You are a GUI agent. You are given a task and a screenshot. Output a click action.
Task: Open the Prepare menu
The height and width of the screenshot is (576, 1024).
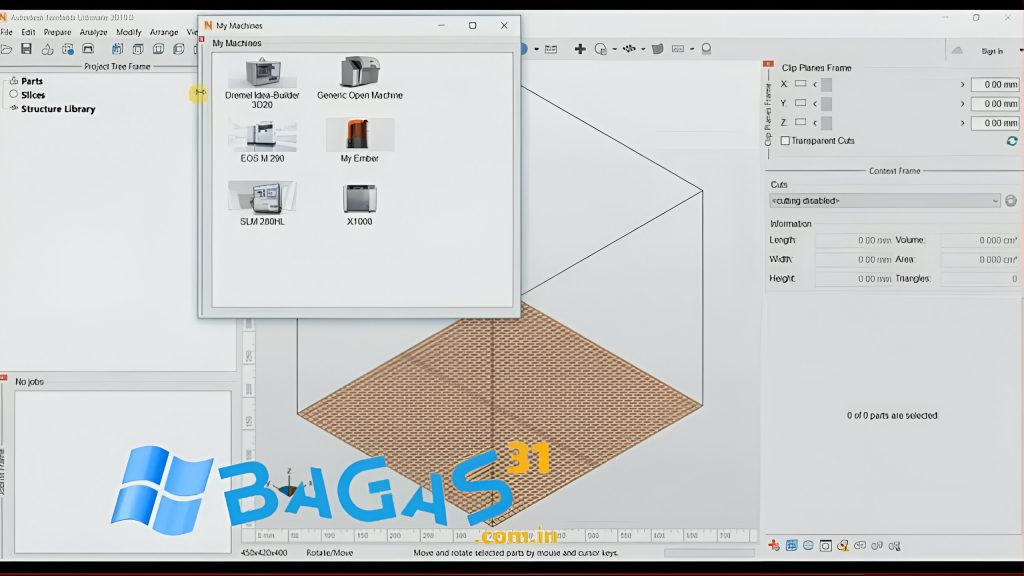pyautogui.click(x=57, y=32)
